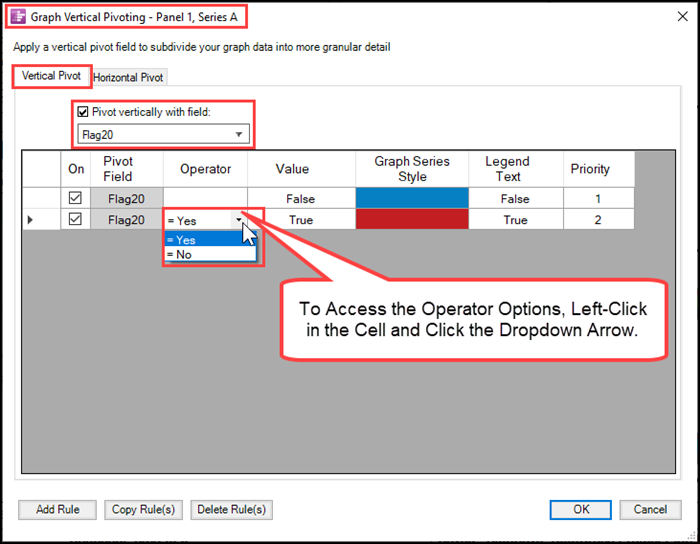The width and height of the screenshot is (700, 544).
Task: Choose '= Yes' from the operator list
Action: (210, 240)
